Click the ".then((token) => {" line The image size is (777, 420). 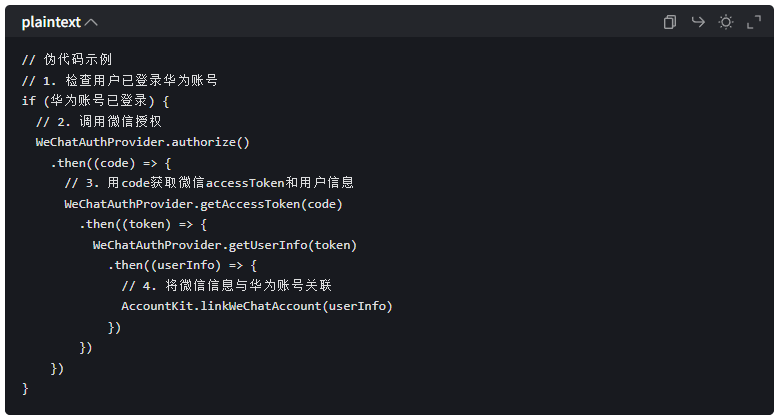pyautogui.click(x=143, y=224)
